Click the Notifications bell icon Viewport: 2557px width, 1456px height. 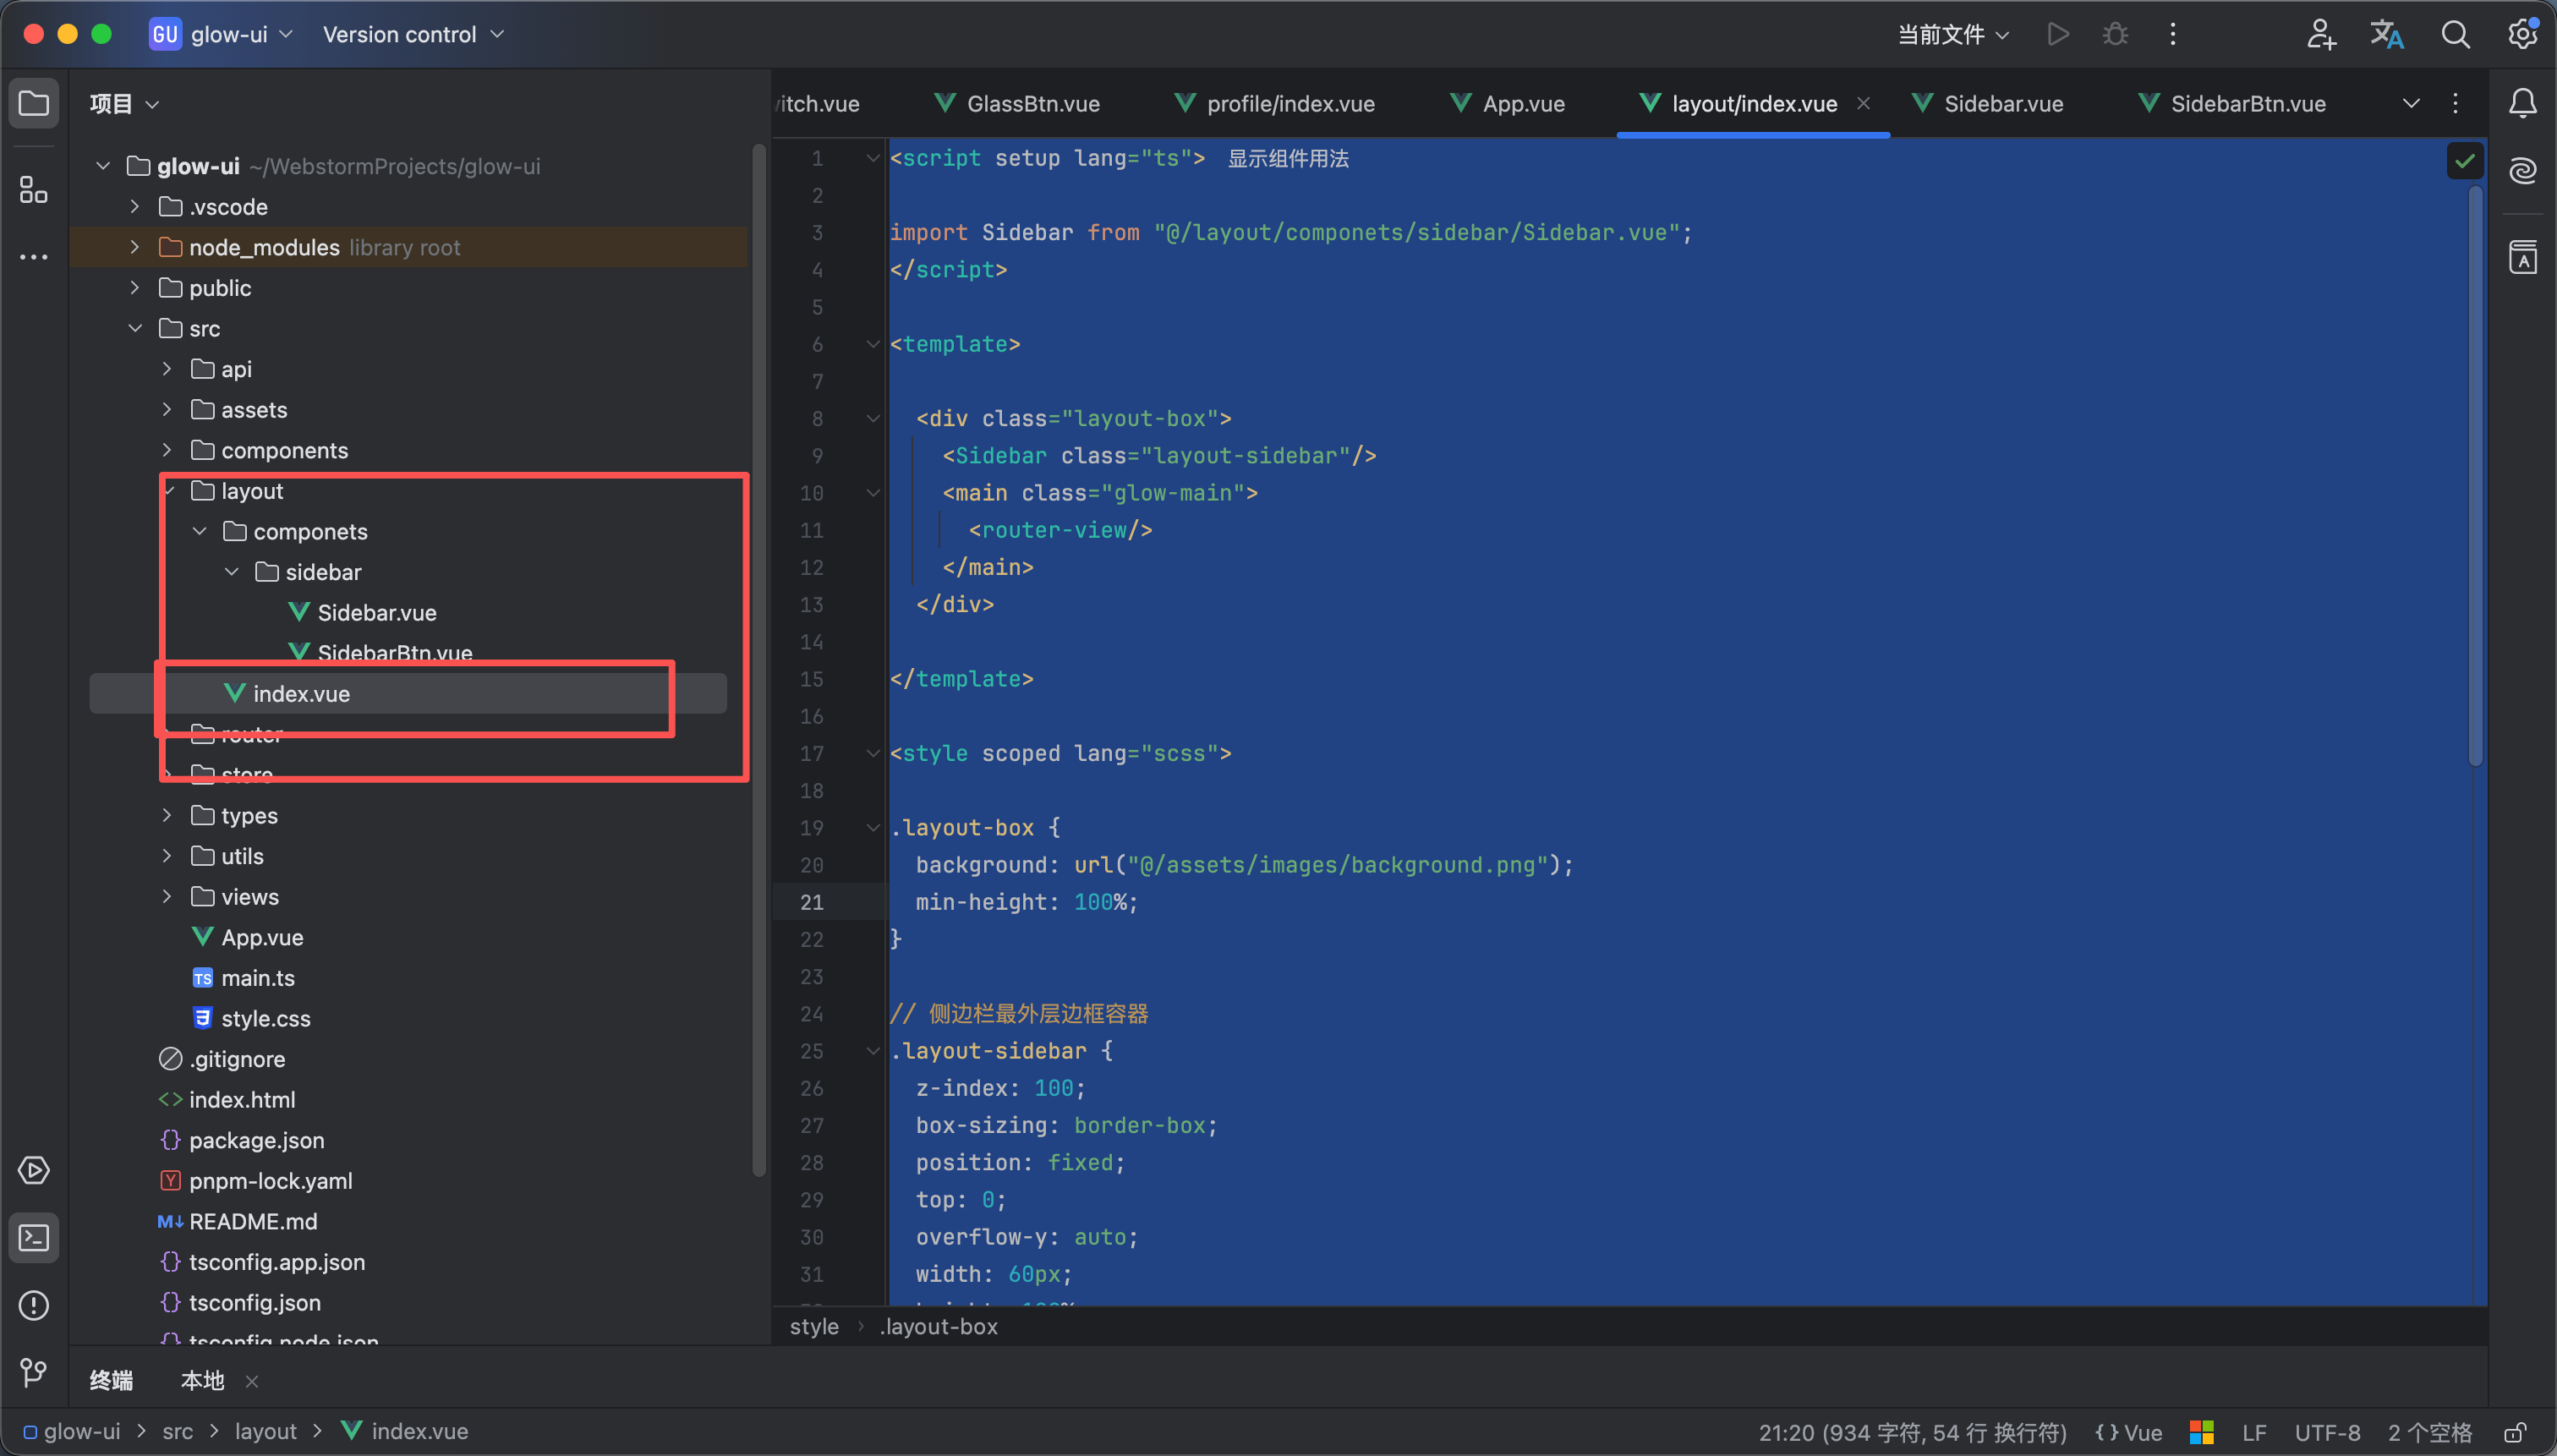pos(2522,103)
